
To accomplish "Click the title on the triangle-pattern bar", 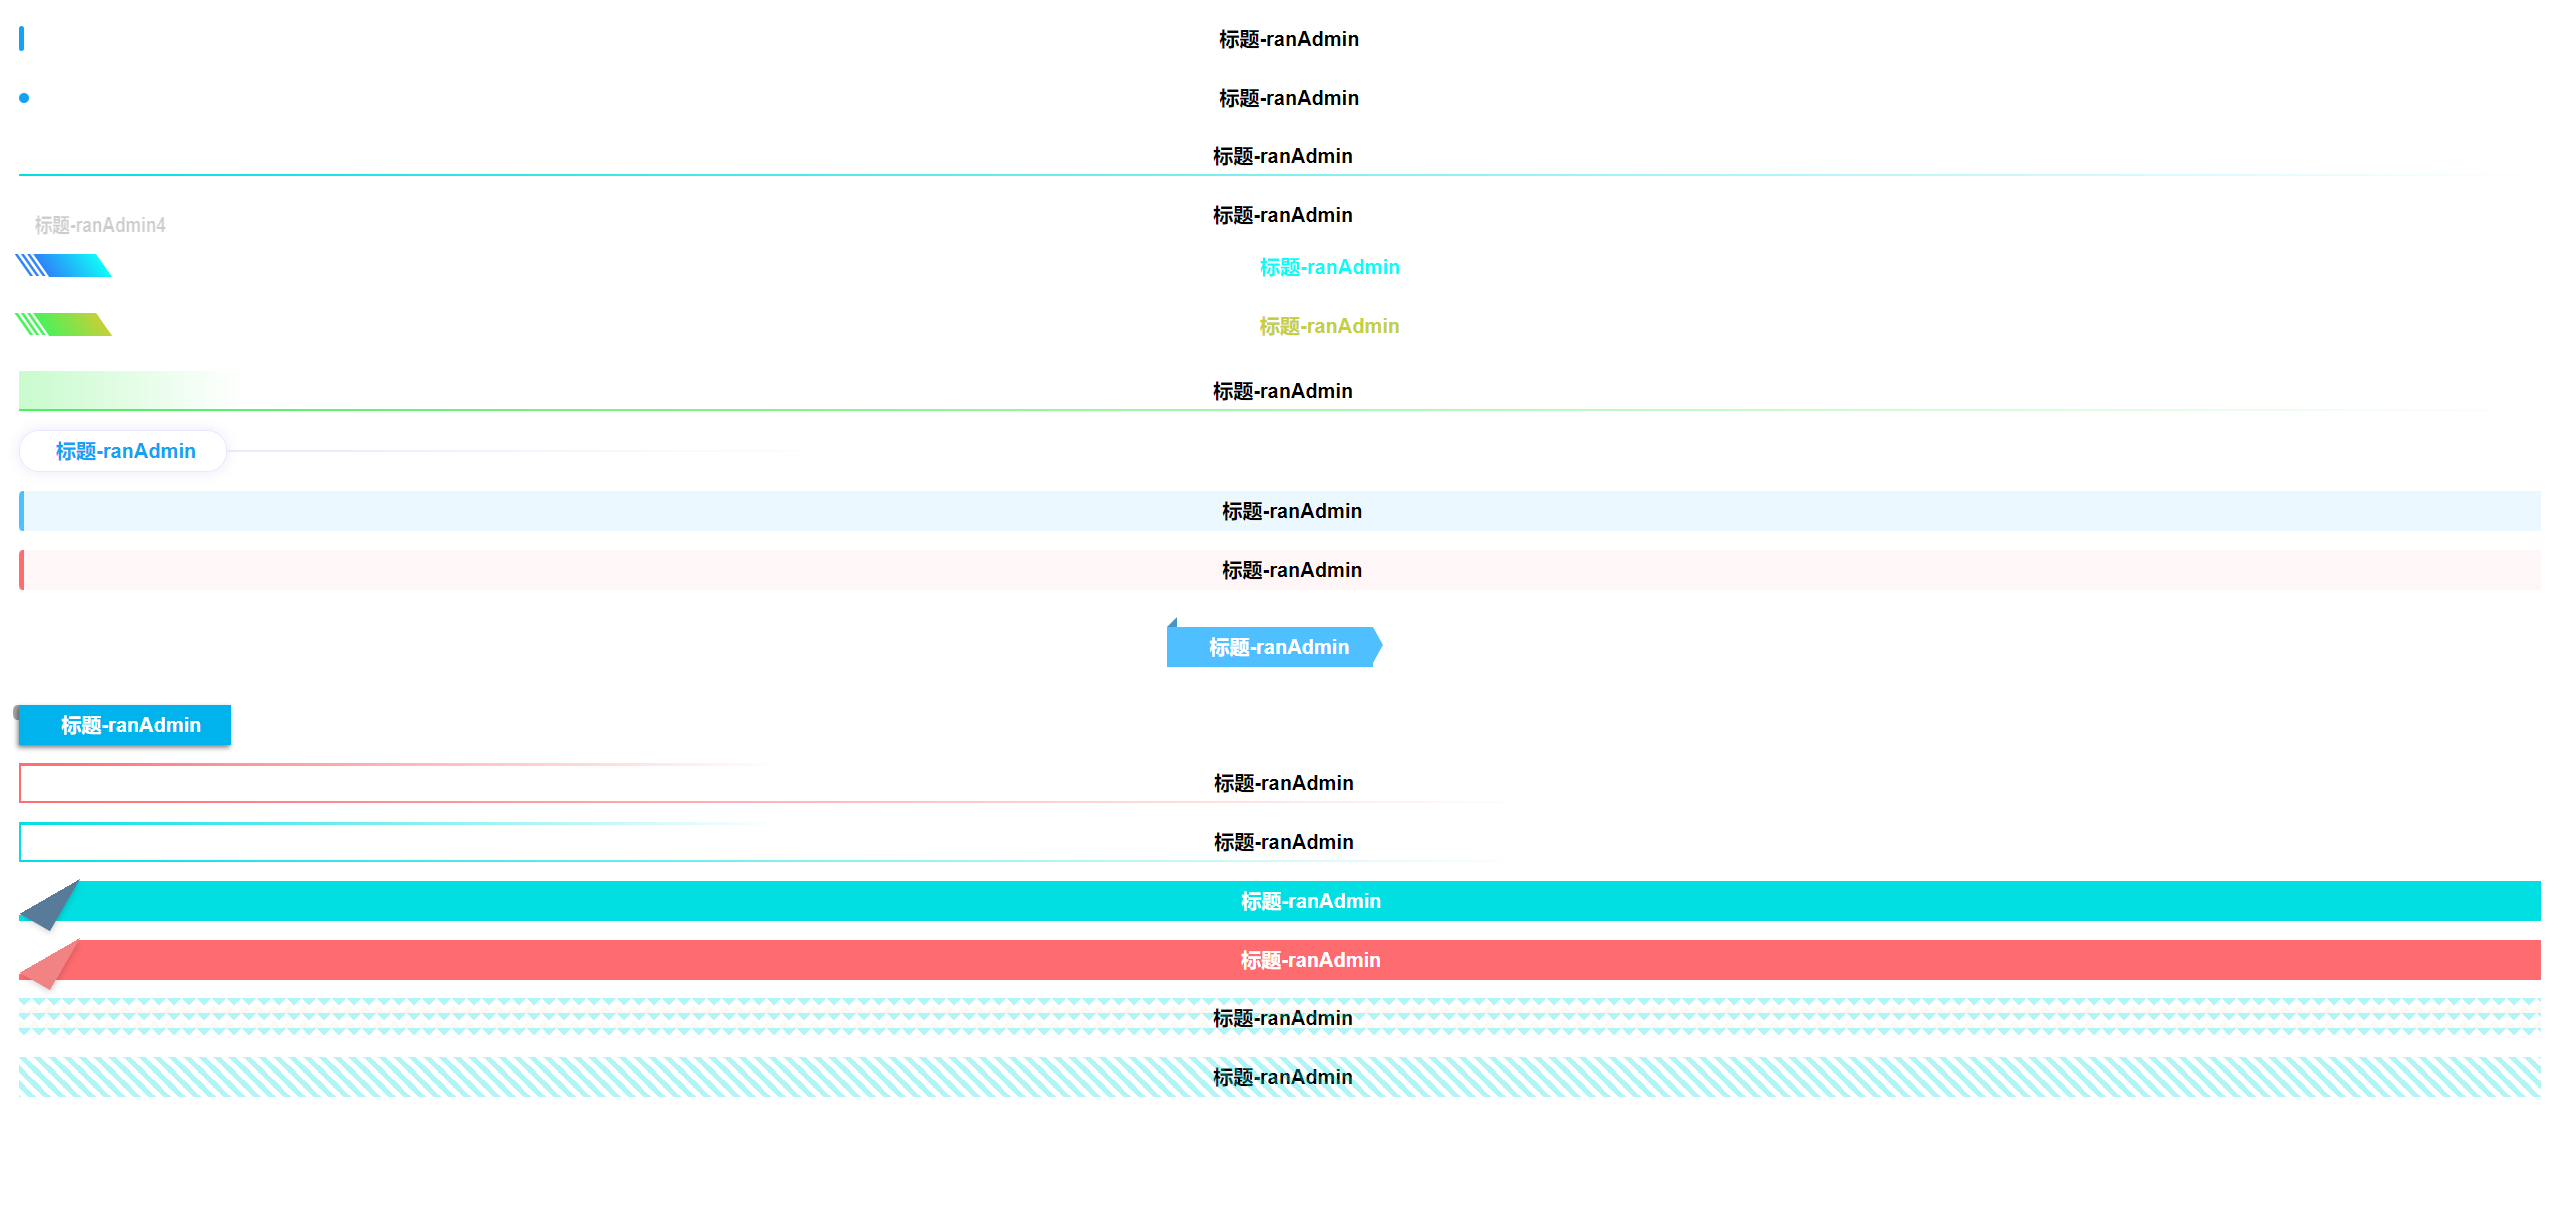I will click(1282, 1018).
